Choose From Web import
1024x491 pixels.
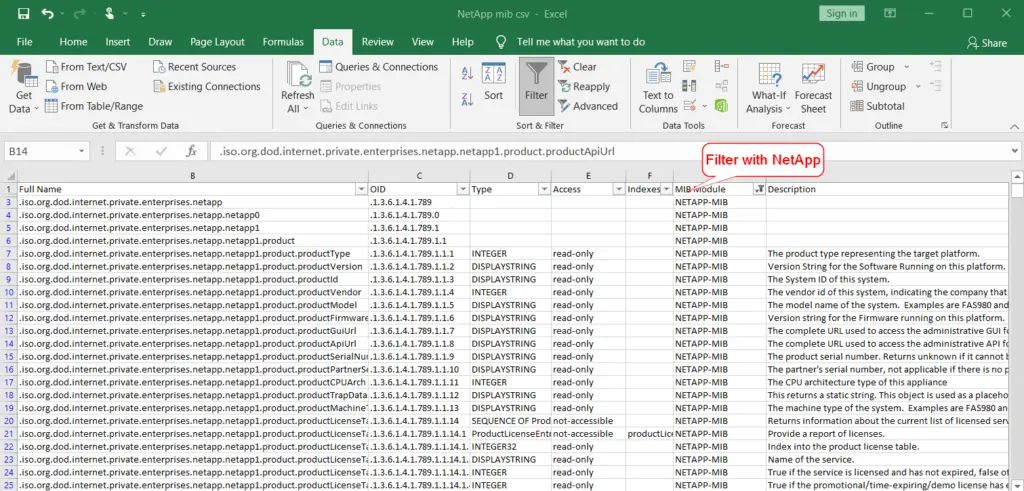pyautogui.click(x=76, y=86)
